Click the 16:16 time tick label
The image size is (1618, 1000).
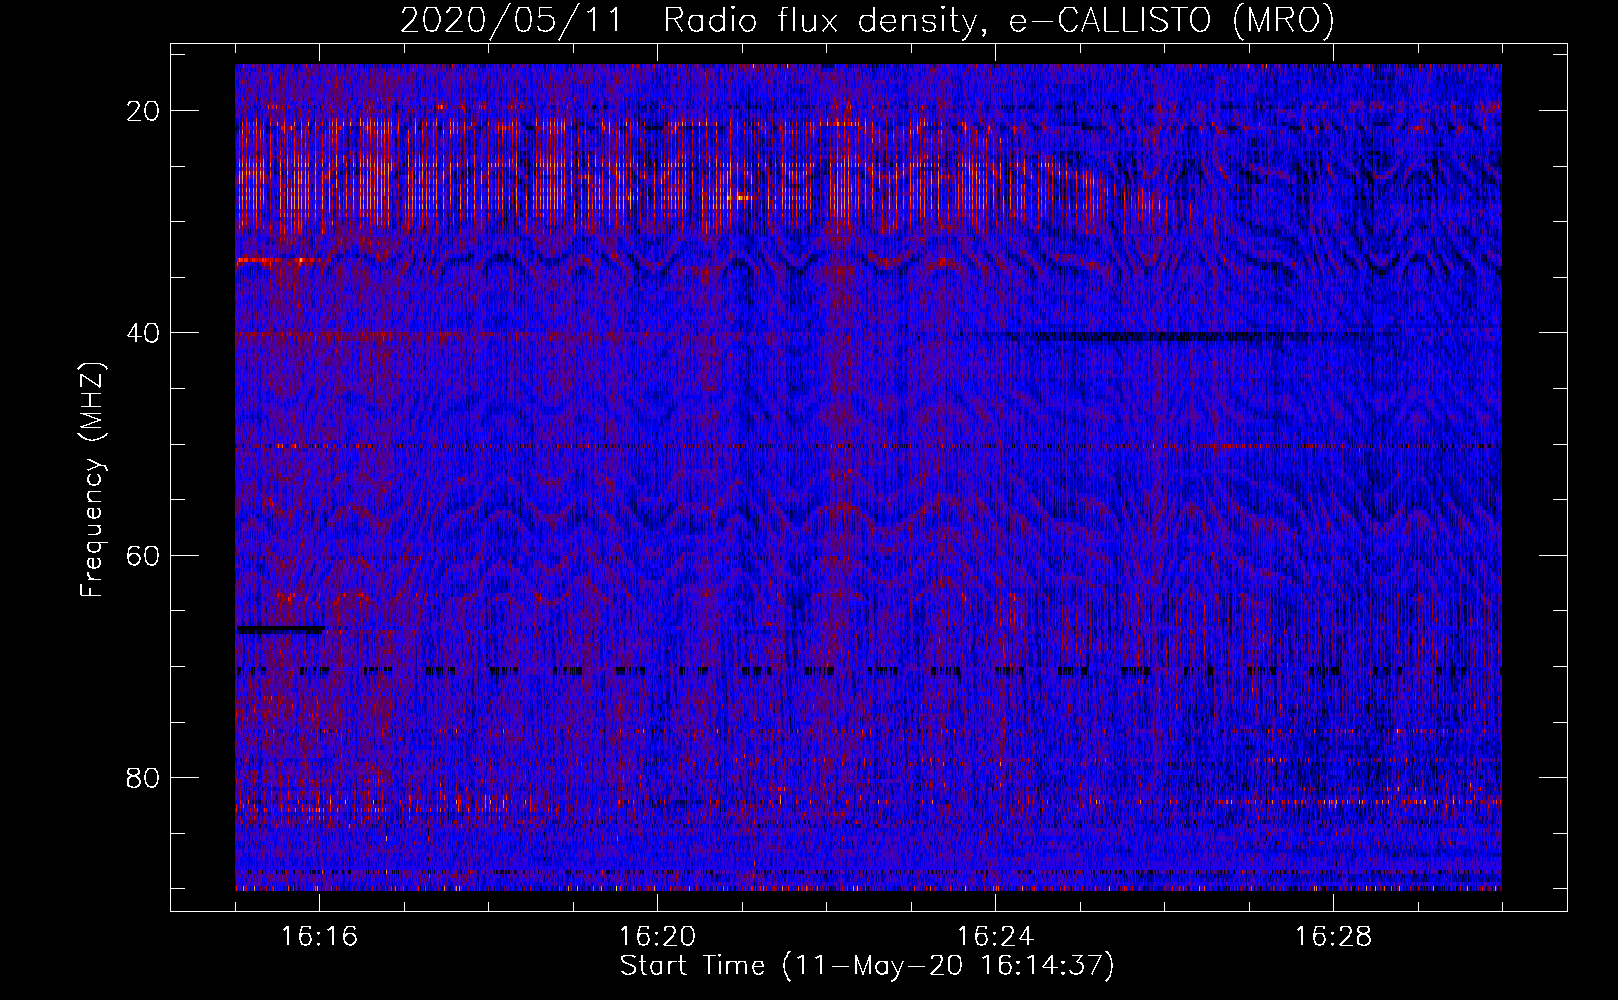coord(320,937)
